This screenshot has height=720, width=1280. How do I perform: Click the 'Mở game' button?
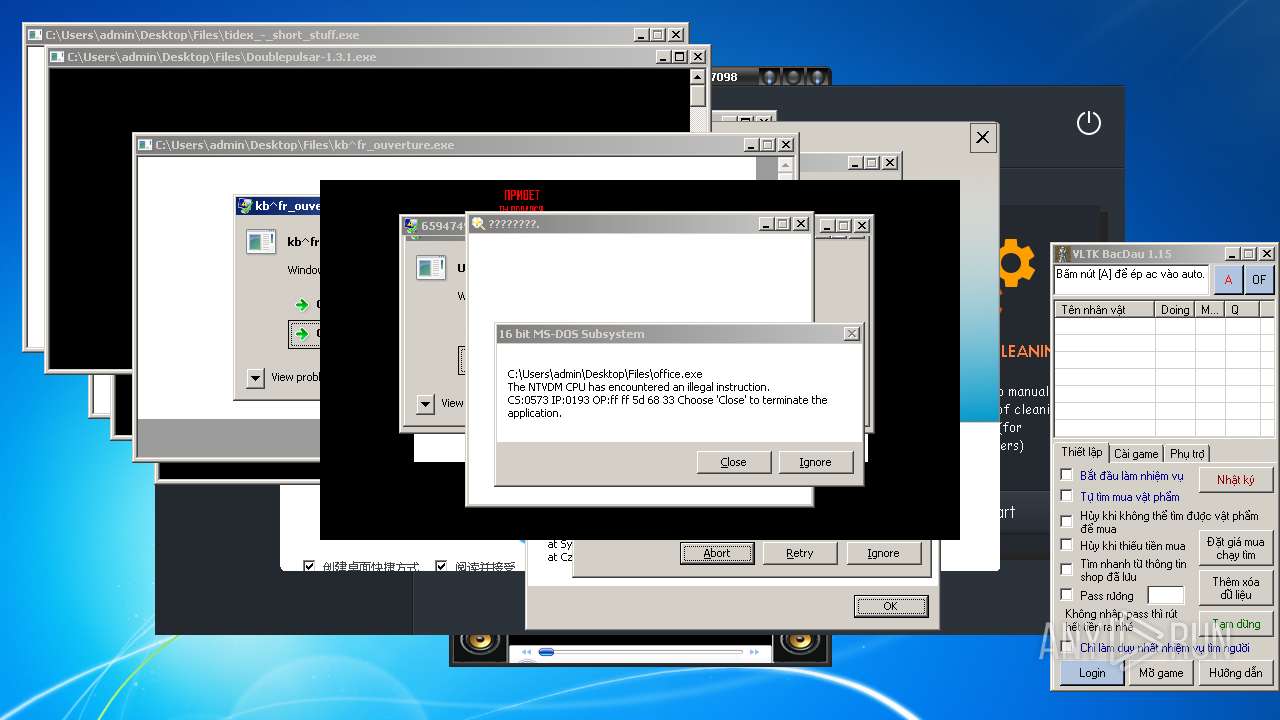click(x=1161, y=672)
